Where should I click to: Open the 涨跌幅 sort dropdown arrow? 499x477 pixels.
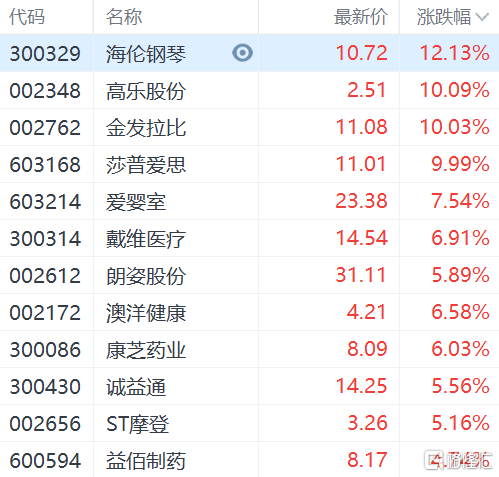tap(482, 17)
